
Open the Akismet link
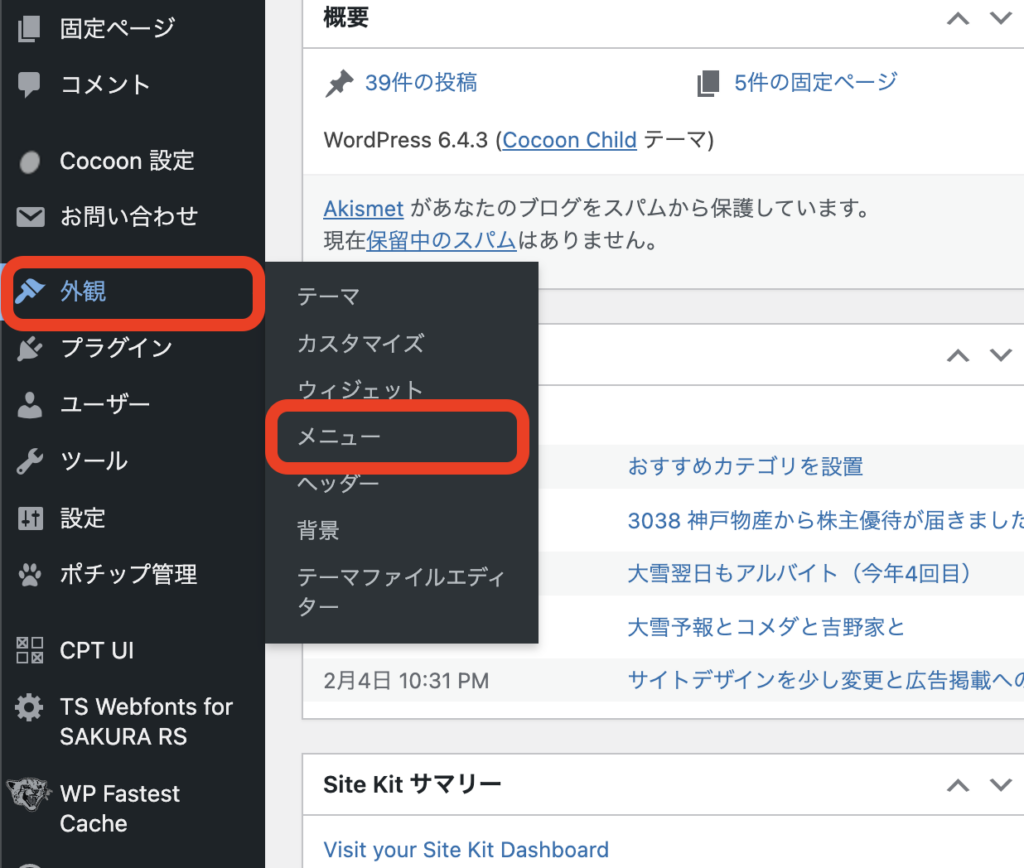pos(363,209)
